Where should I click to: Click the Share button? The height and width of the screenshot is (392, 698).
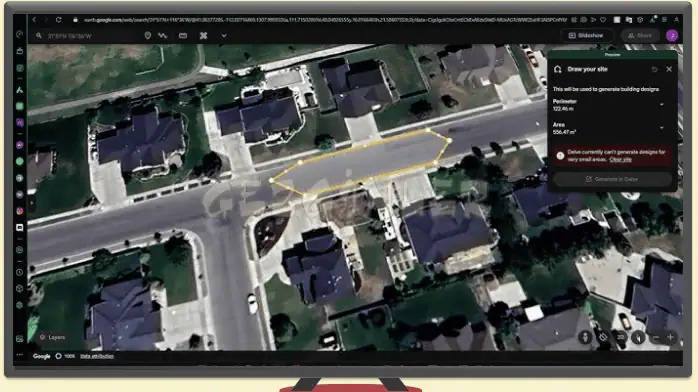(x=640, y=36)
